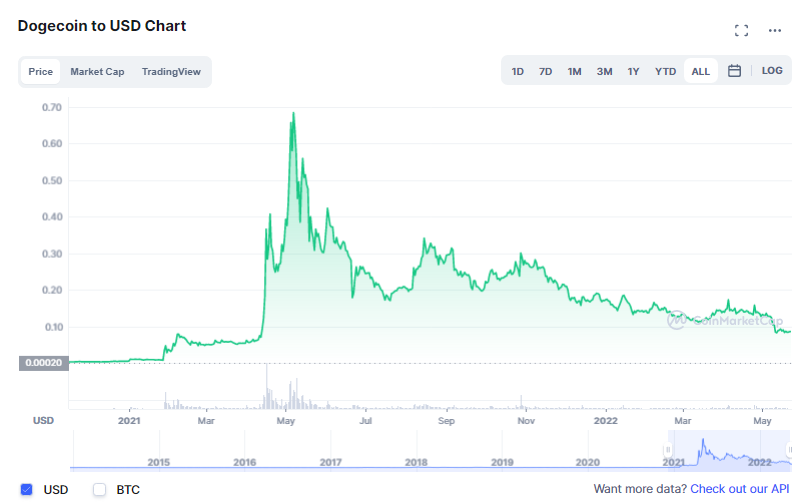Set chart range to 7D
This screenshot has height=503, width=804.
[x=546, y=71]
